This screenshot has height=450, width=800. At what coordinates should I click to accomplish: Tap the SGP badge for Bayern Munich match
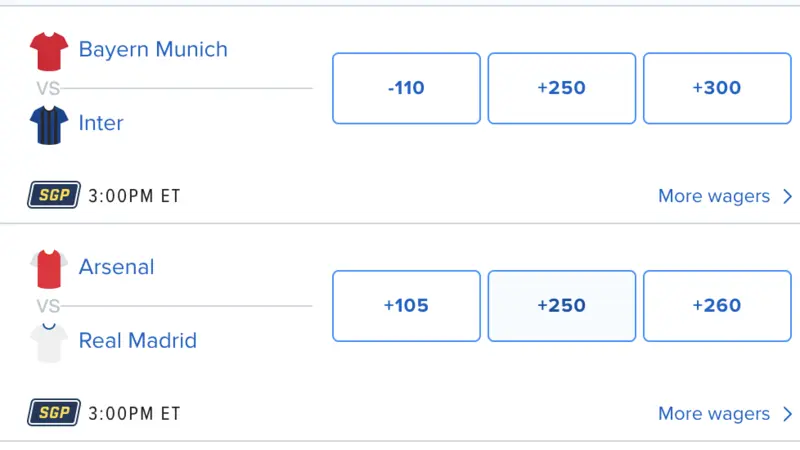tap(54, 195)
